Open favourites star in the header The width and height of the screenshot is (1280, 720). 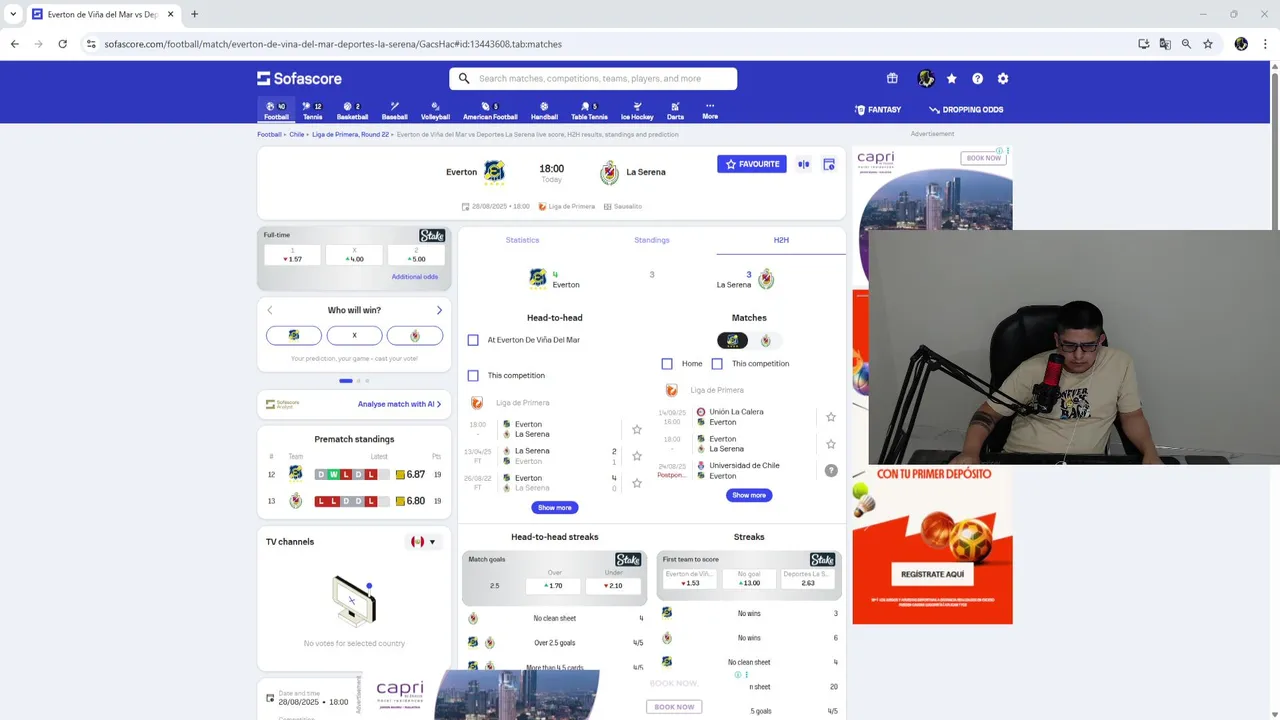pyautogui.click(x=951, y=78)
